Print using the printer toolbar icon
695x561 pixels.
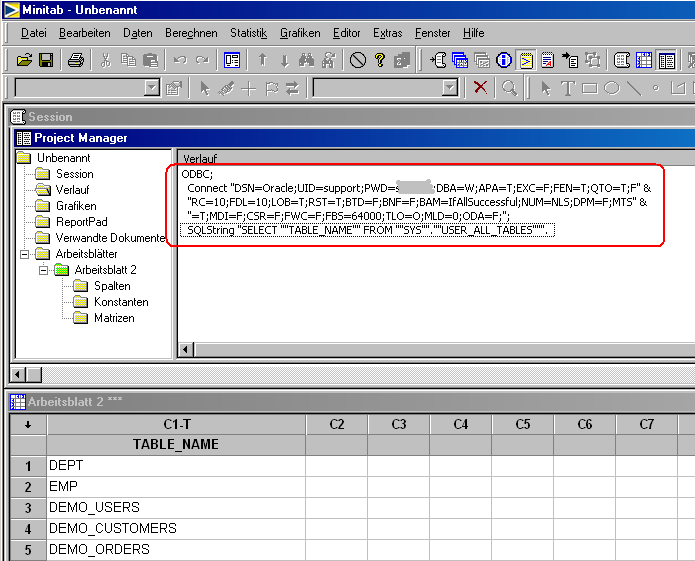[x=76, y=60]
